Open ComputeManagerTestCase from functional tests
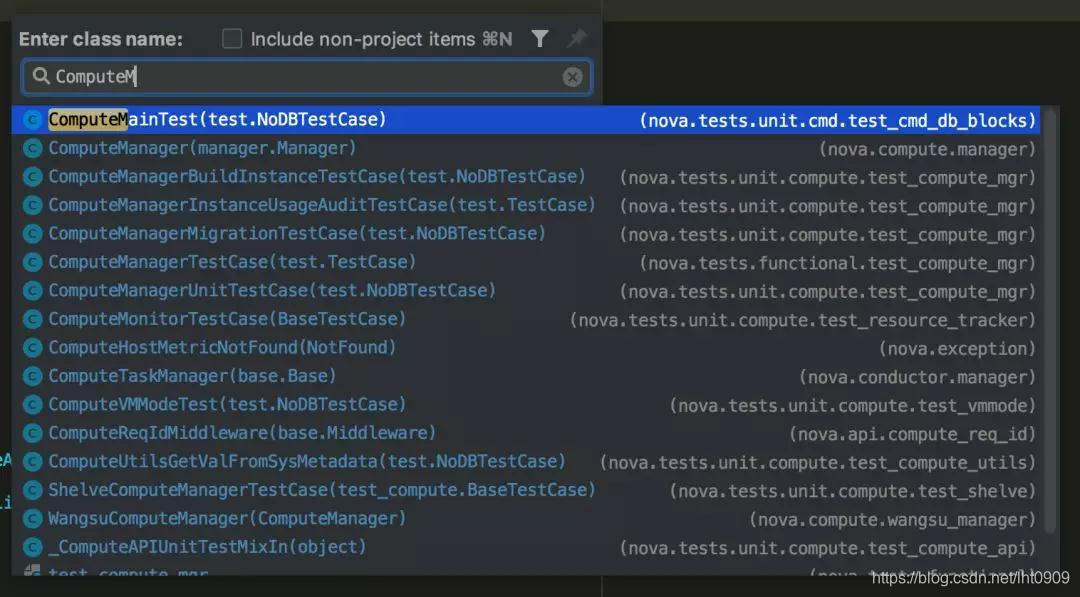 [526, 262]
